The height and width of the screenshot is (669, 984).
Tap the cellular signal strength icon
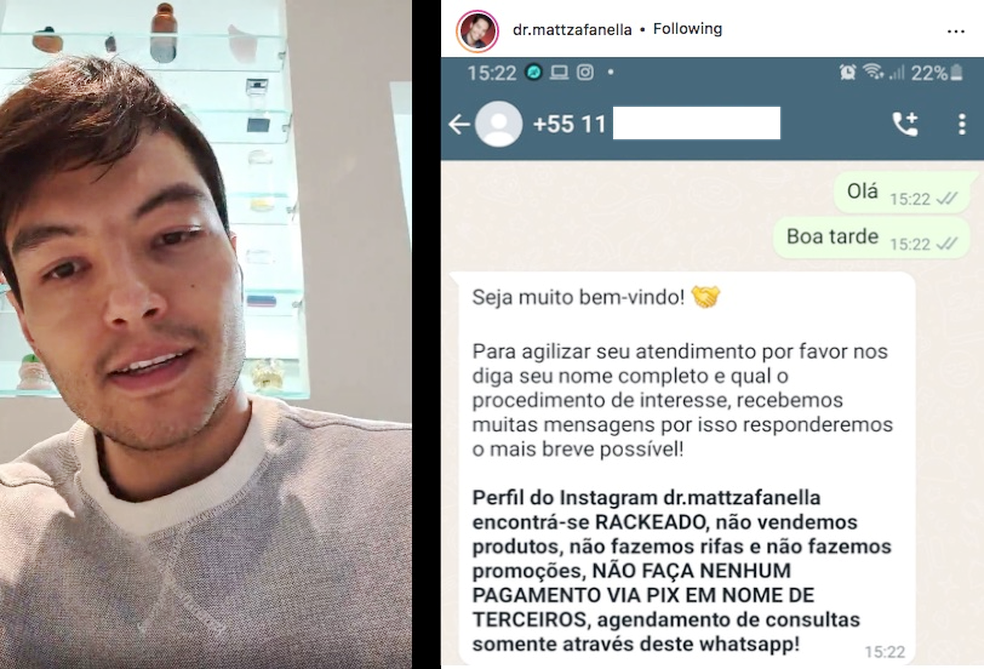point(897,73)
